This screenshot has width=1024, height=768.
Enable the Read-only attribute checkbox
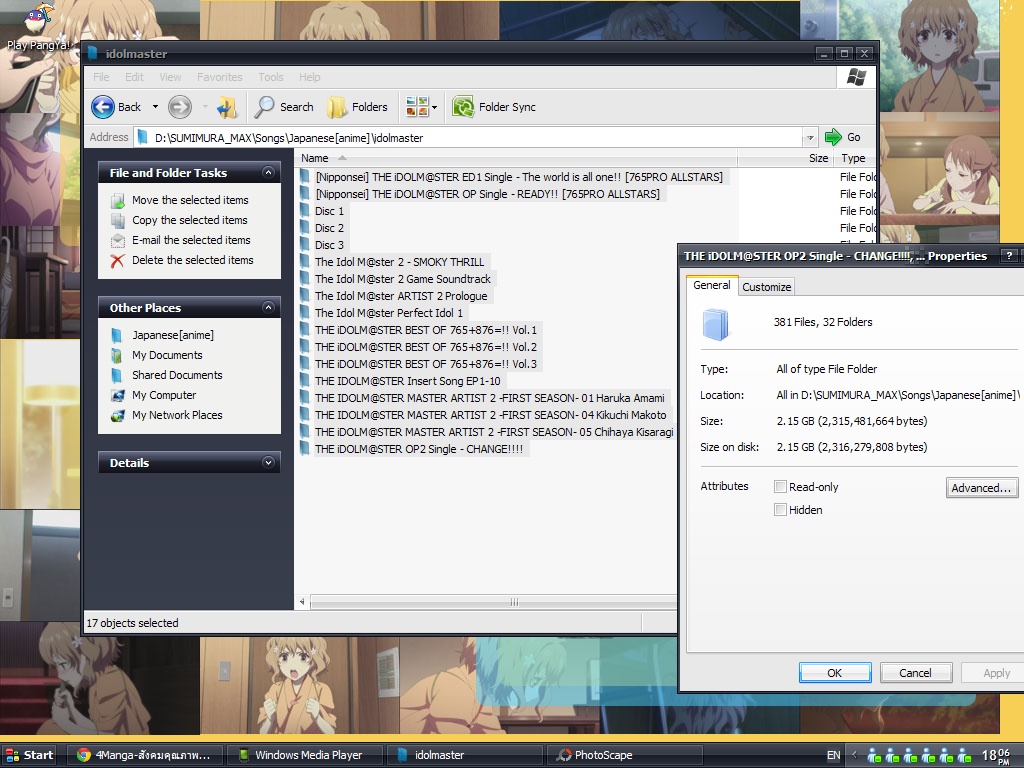click(780, 487)
